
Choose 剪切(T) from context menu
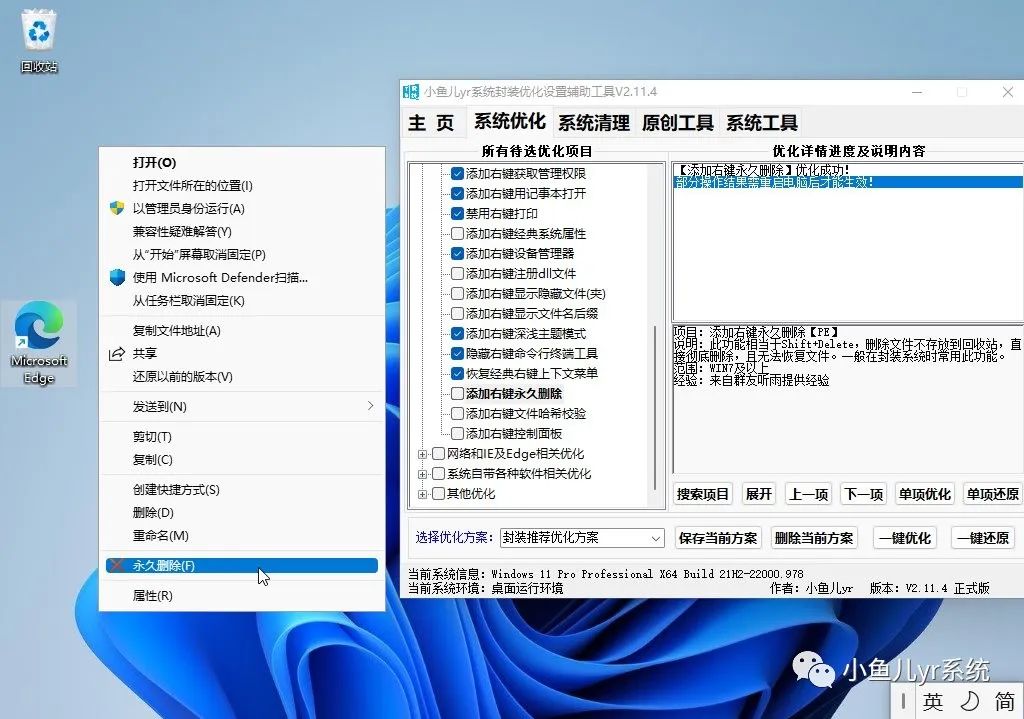tap(242, 437)
